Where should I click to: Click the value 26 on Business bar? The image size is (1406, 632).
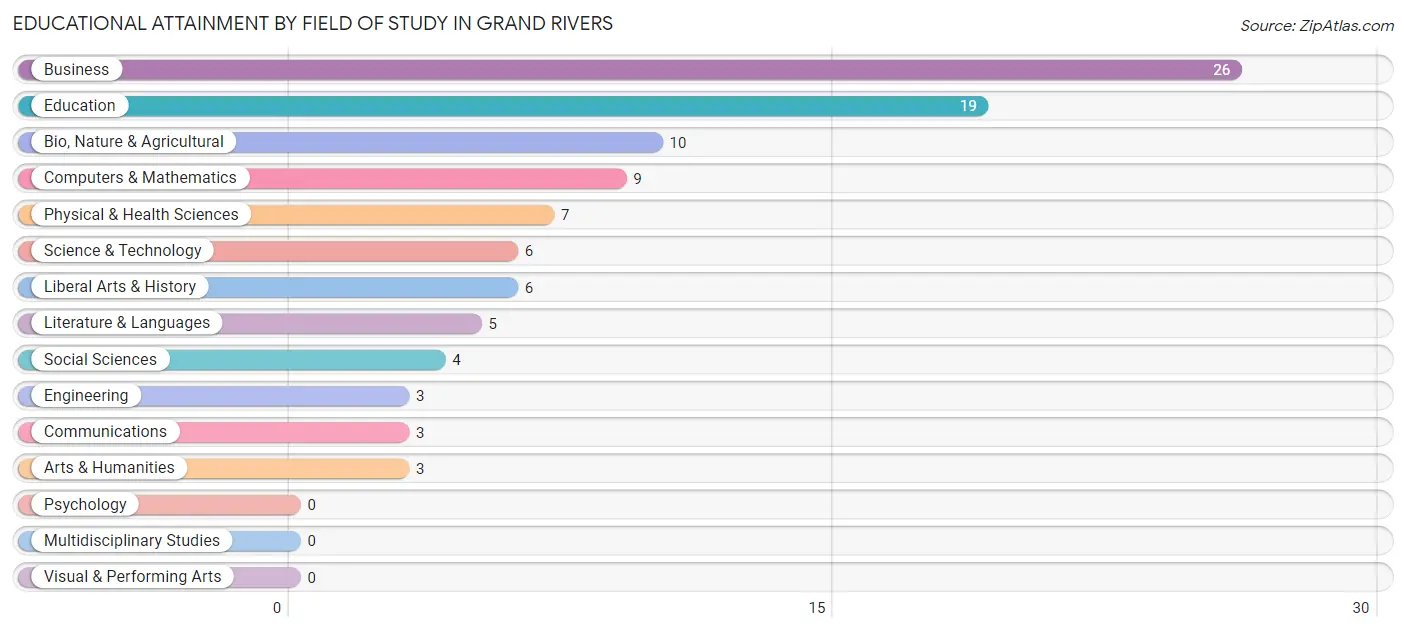click(x=1222, y=70)
